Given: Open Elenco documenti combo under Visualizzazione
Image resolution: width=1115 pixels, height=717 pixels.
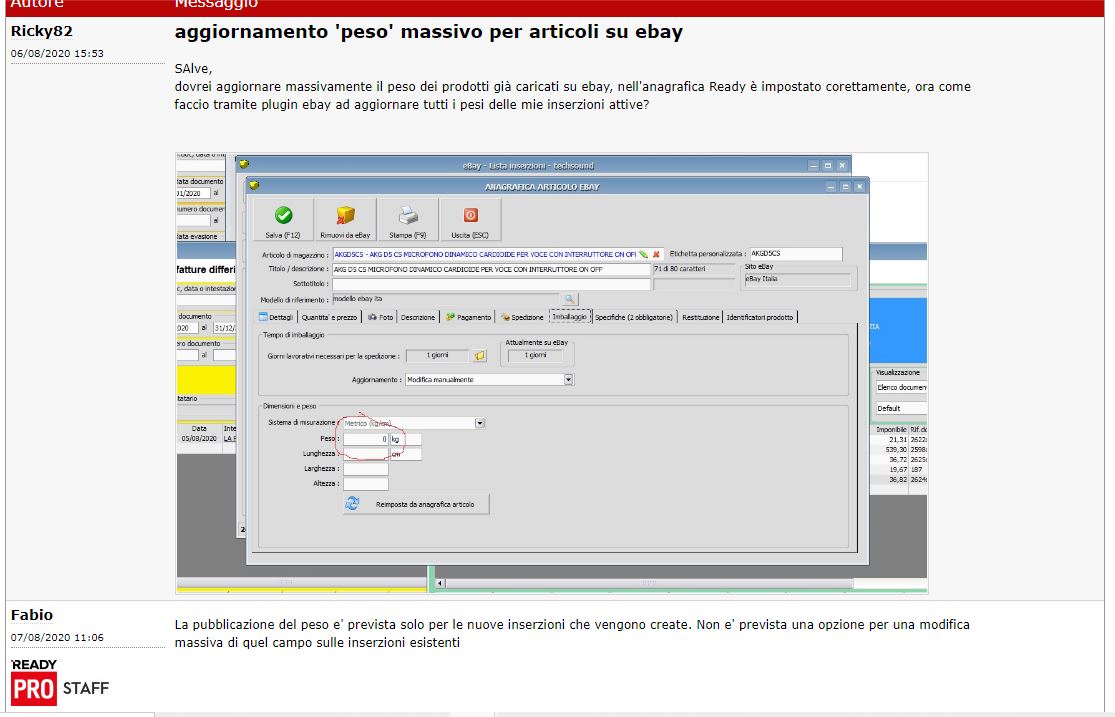Looking at the screenshot, I should point(901,388).
